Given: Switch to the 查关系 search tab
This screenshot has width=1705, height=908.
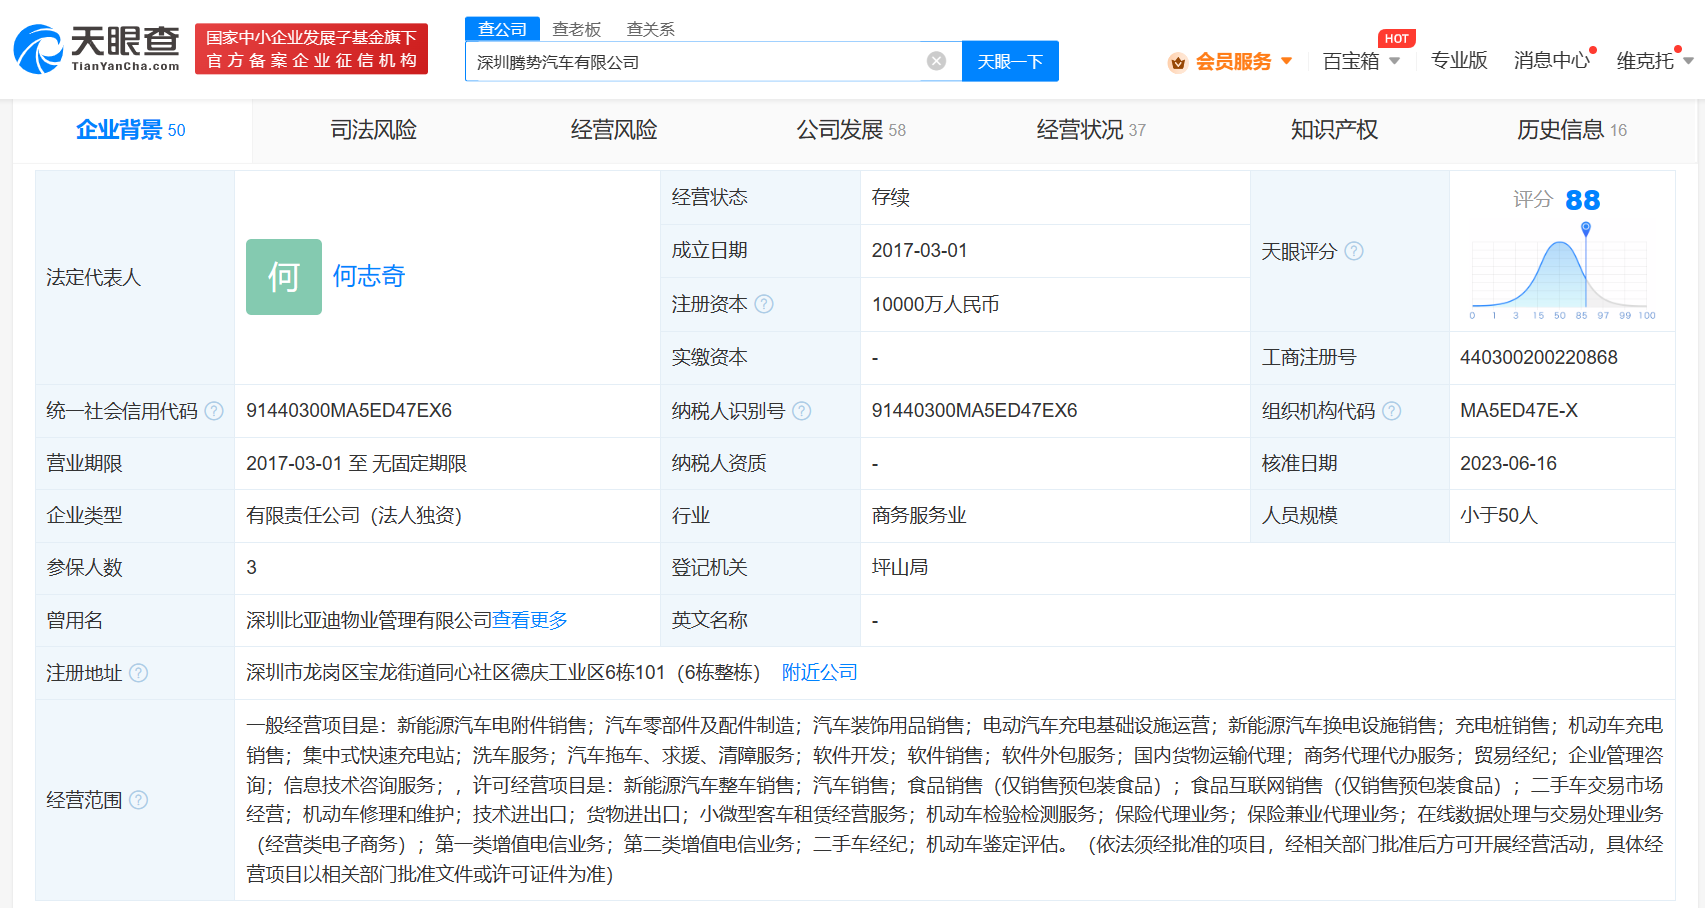Looking at the screenshot, I should coord(651,29).
